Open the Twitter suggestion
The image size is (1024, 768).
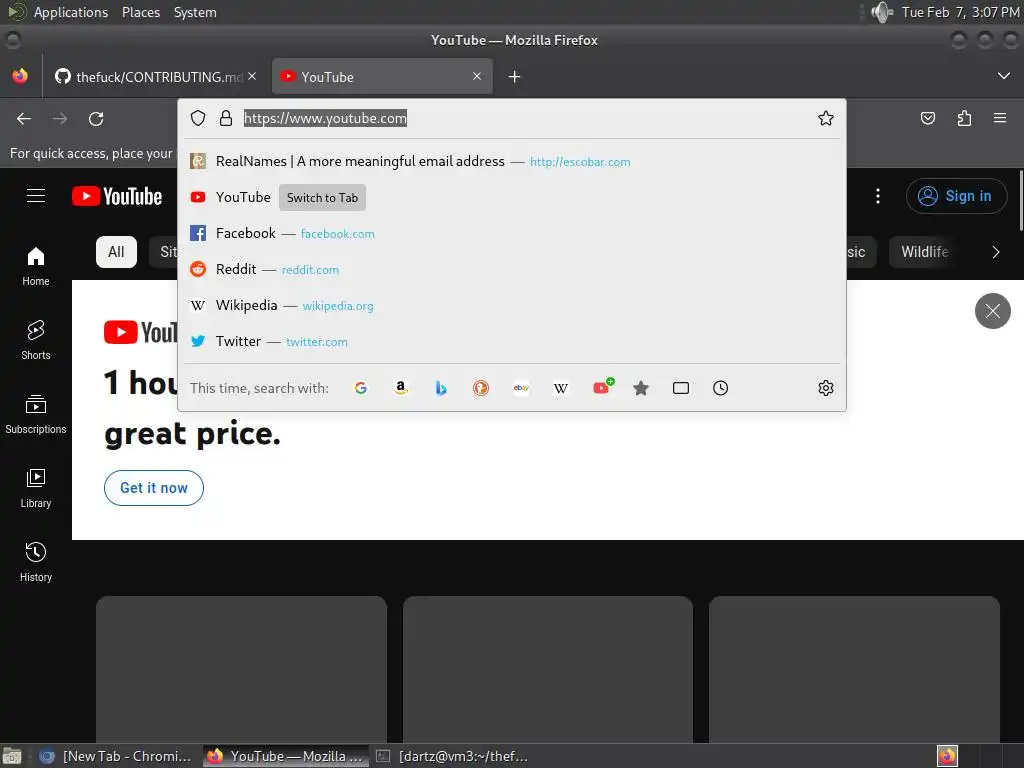pos(512,341)
